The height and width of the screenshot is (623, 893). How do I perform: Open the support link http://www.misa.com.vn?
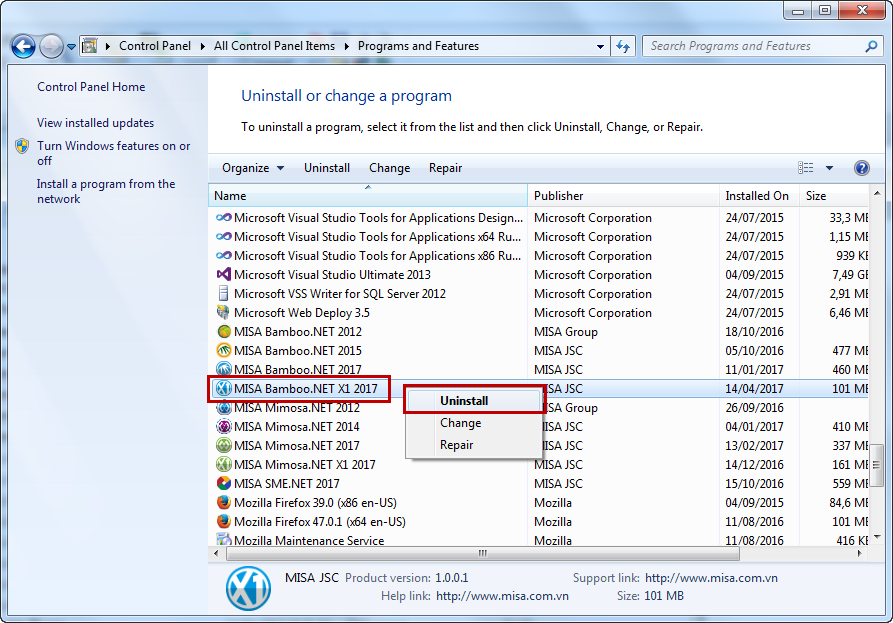711,578
